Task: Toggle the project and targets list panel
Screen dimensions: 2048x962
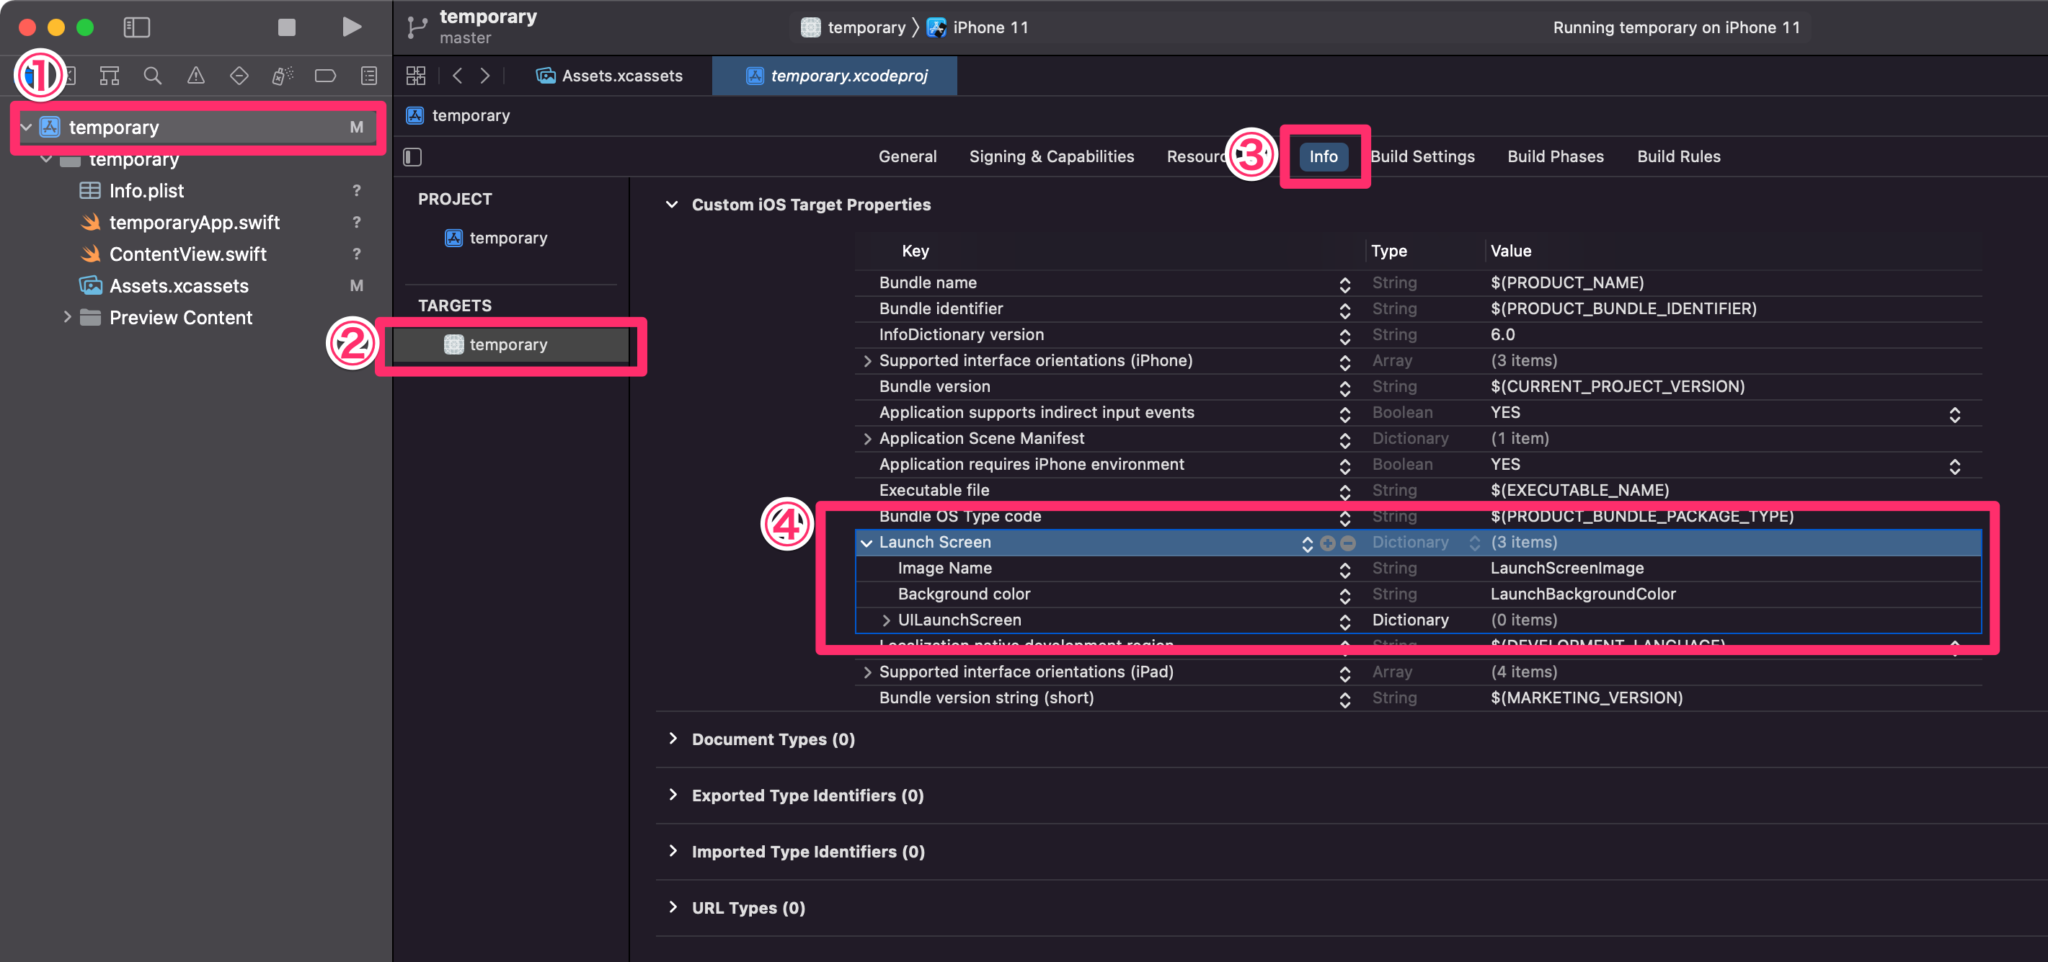Action: (413, 157)
